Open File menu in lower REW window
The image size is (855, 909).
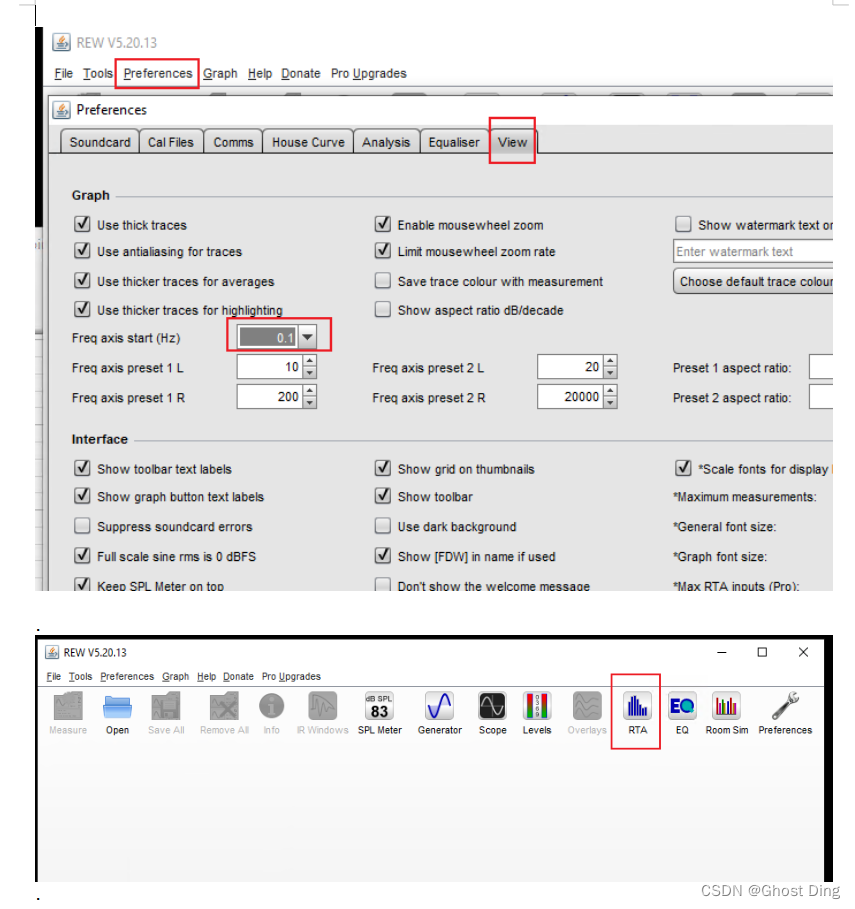(x=53, y=677)
